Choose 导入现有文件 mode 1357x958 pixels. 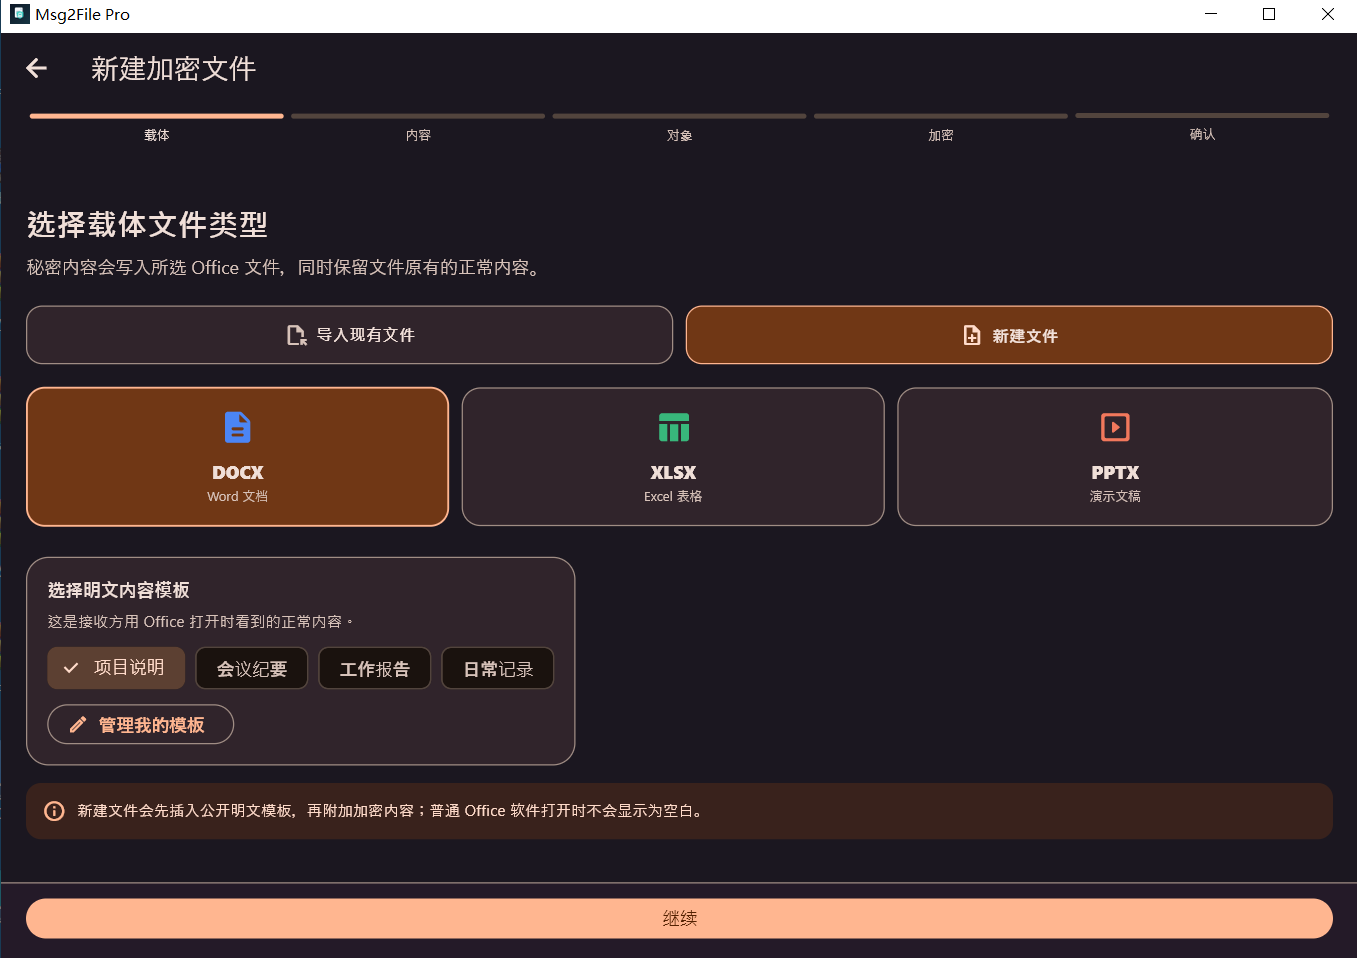click(350, 335)
